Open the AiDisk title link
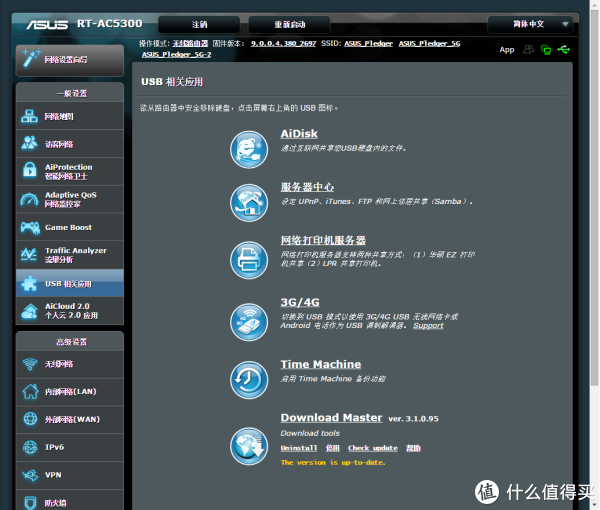This screenshot has height=510, width=600. [299, 134]
